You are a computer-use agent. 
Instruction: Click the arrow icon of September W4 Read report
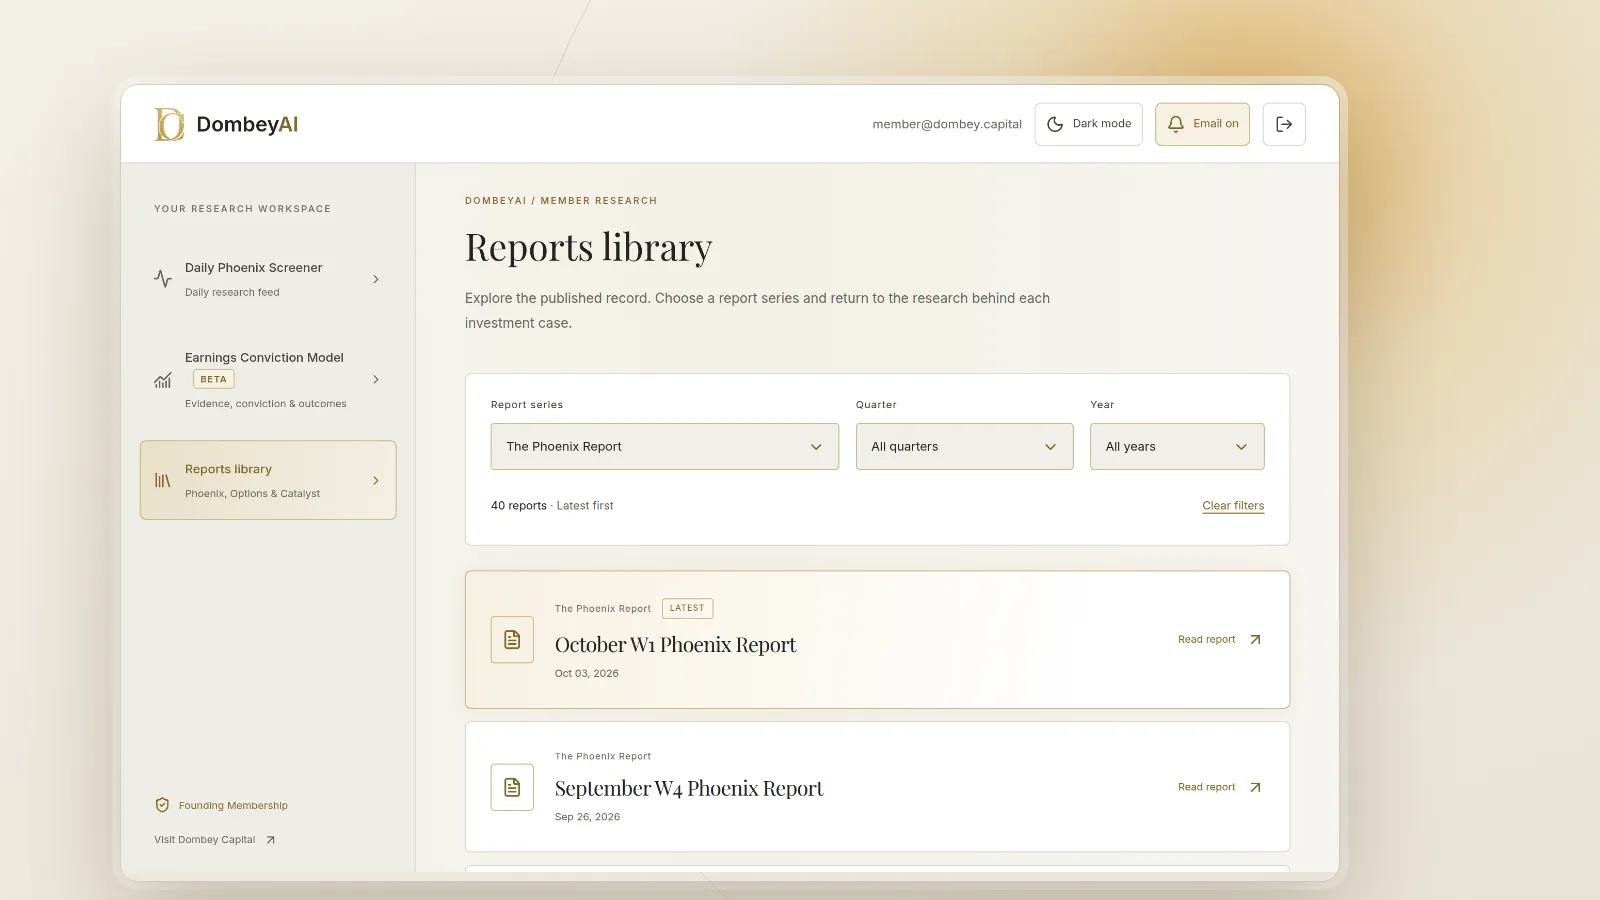1255,787
